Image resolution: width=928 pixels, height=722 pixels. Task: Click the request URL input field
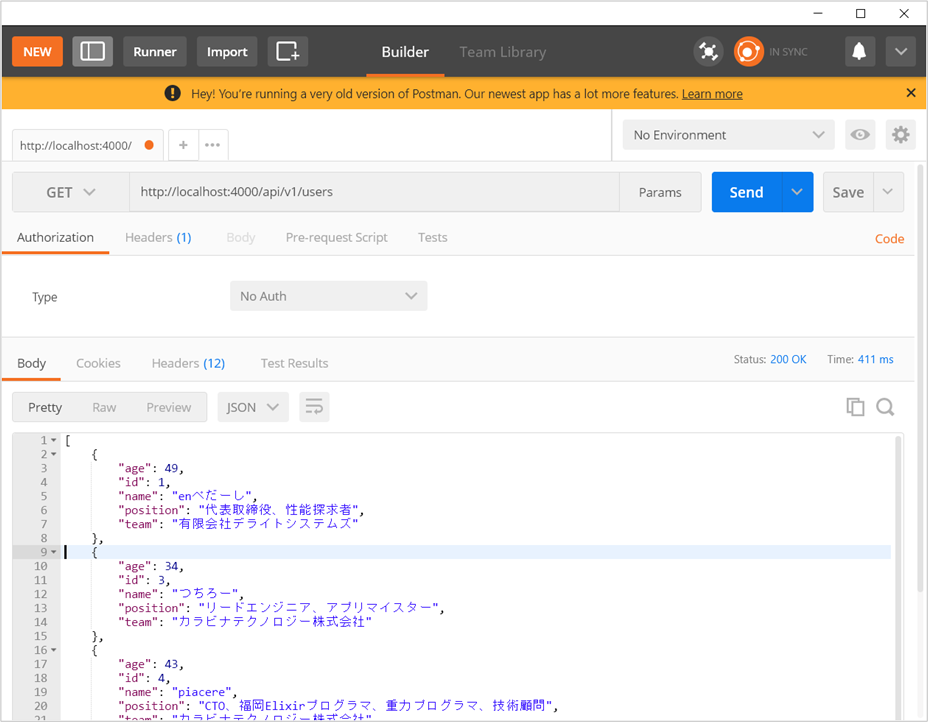click(374, 192)
